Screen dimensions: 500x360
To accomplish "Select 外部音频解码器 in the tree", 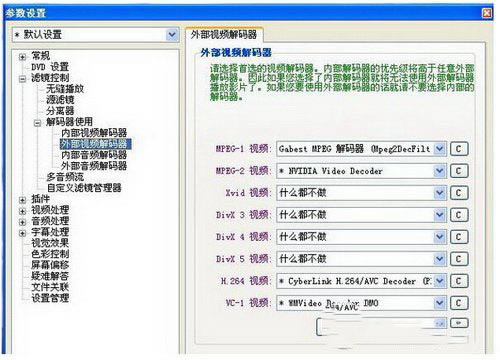I will 94,166.
